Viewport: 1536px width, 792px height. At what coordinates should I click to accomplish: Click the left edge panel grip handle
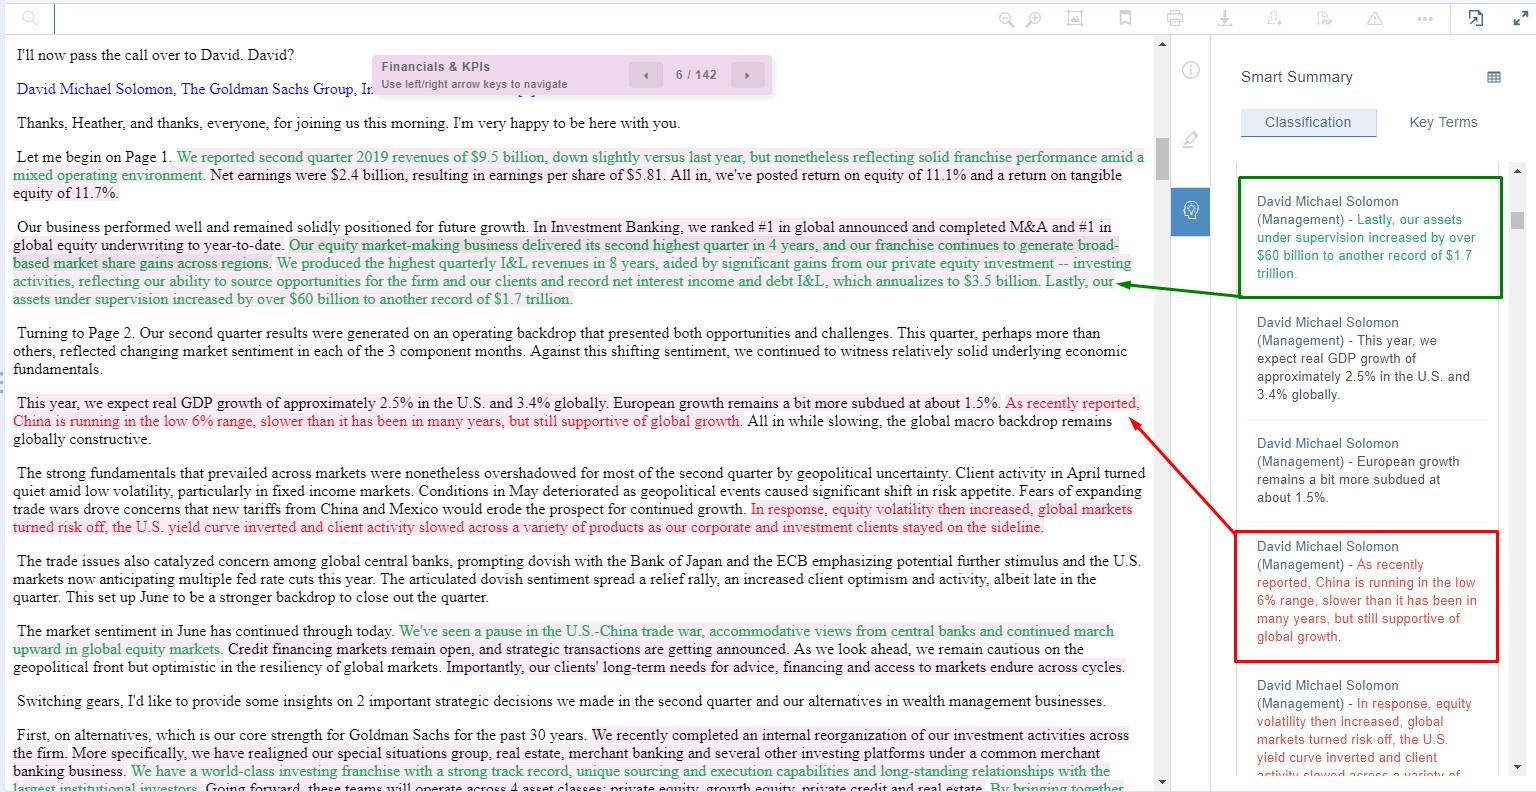pyautogui.click(x=3, y=381)
